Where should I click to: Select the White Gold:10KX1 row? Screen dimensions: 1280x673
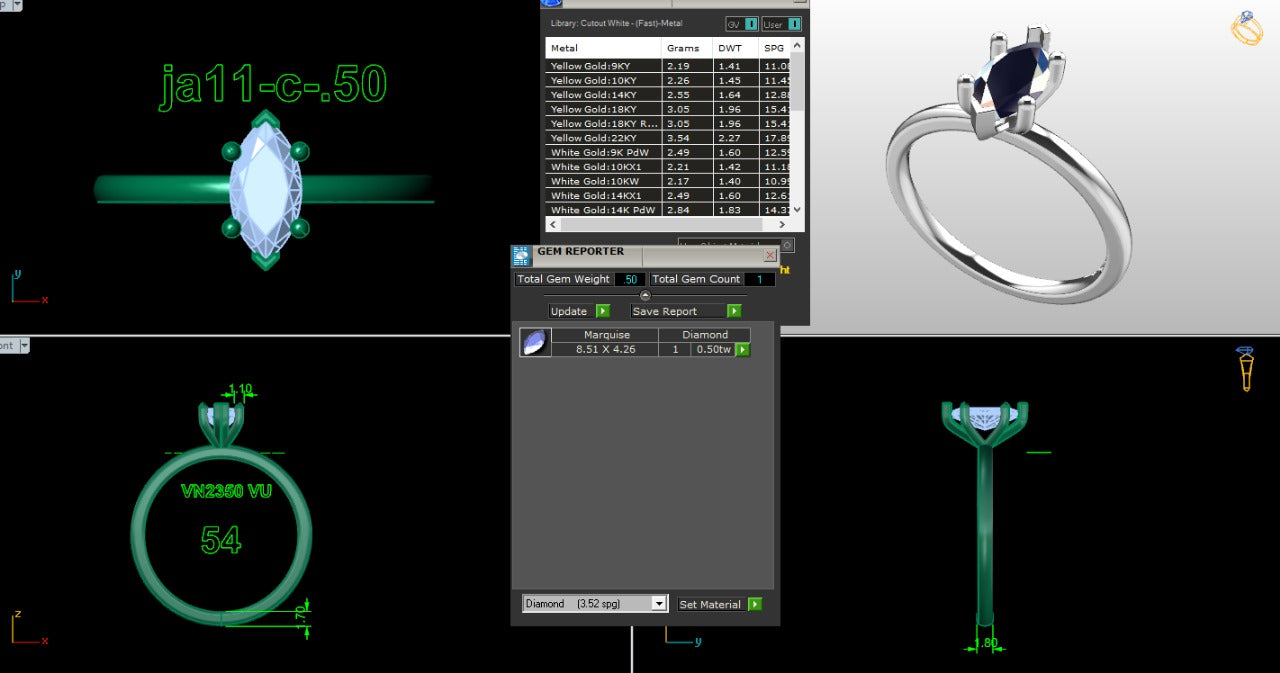point(668,167)
